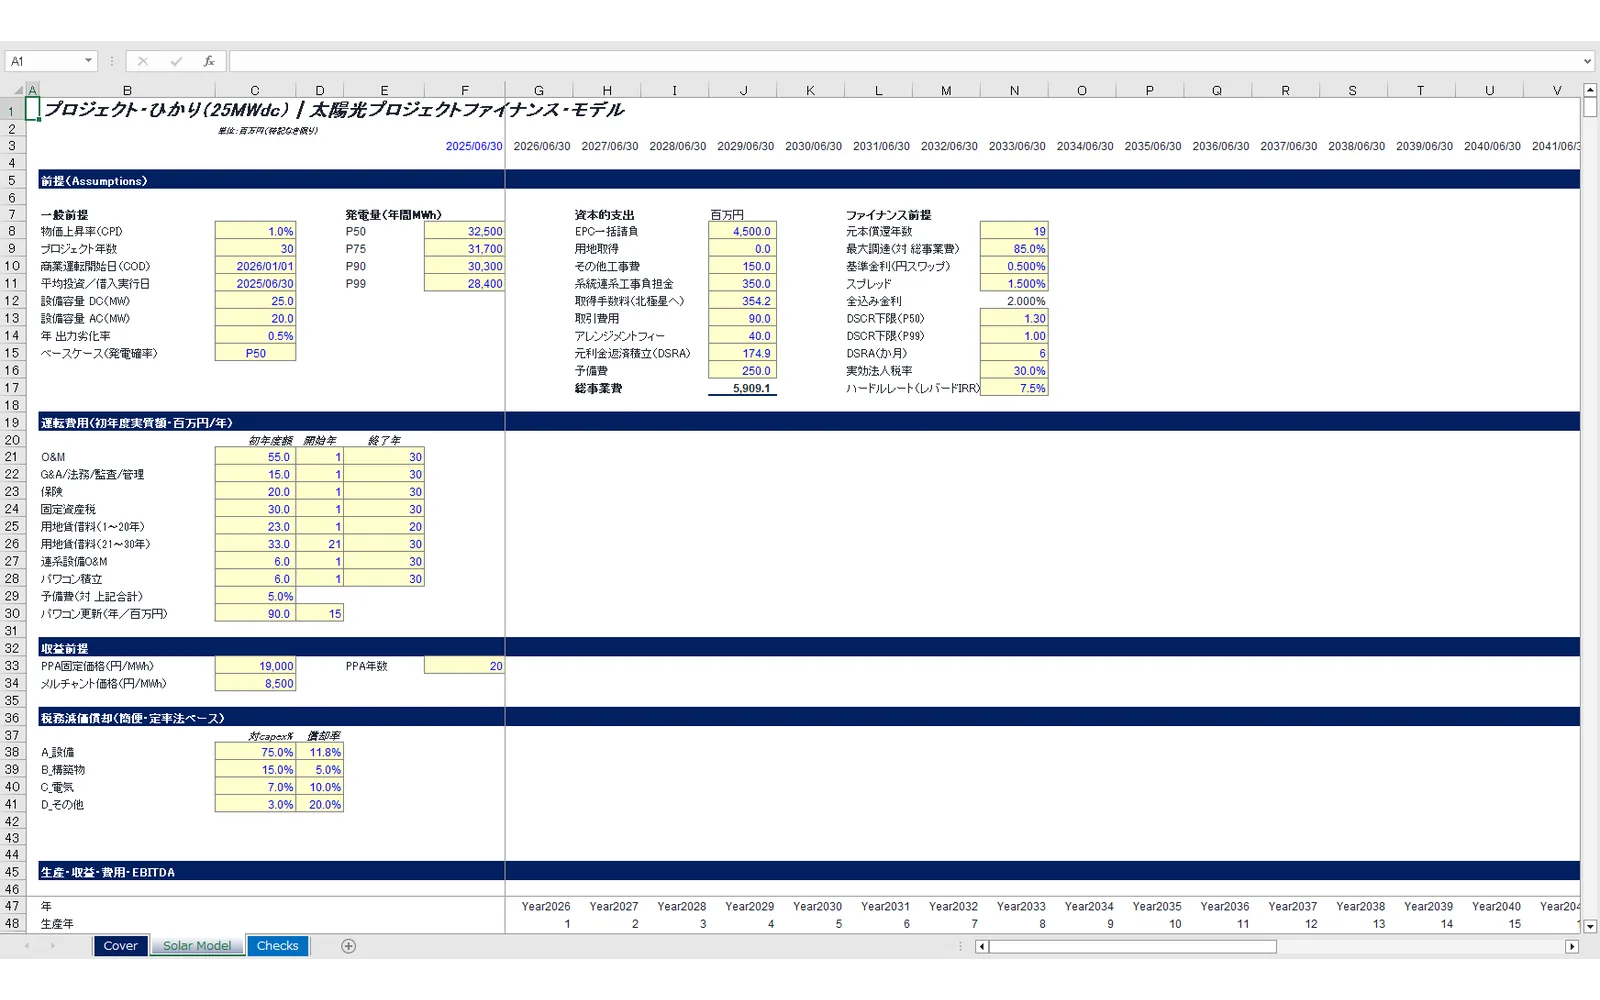Select row header 19
This screenshot has height=1000, width=1600.
point(12,423)
